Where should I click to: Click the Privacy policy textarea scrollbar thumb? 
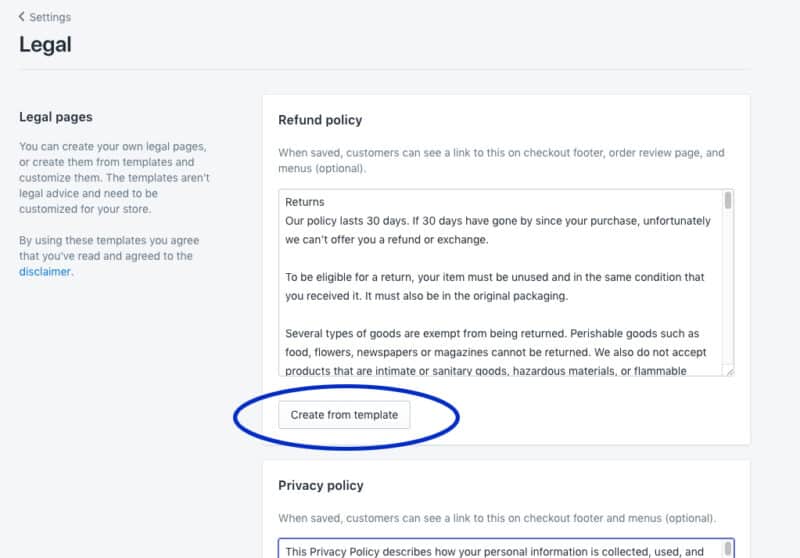pos(728,549)
